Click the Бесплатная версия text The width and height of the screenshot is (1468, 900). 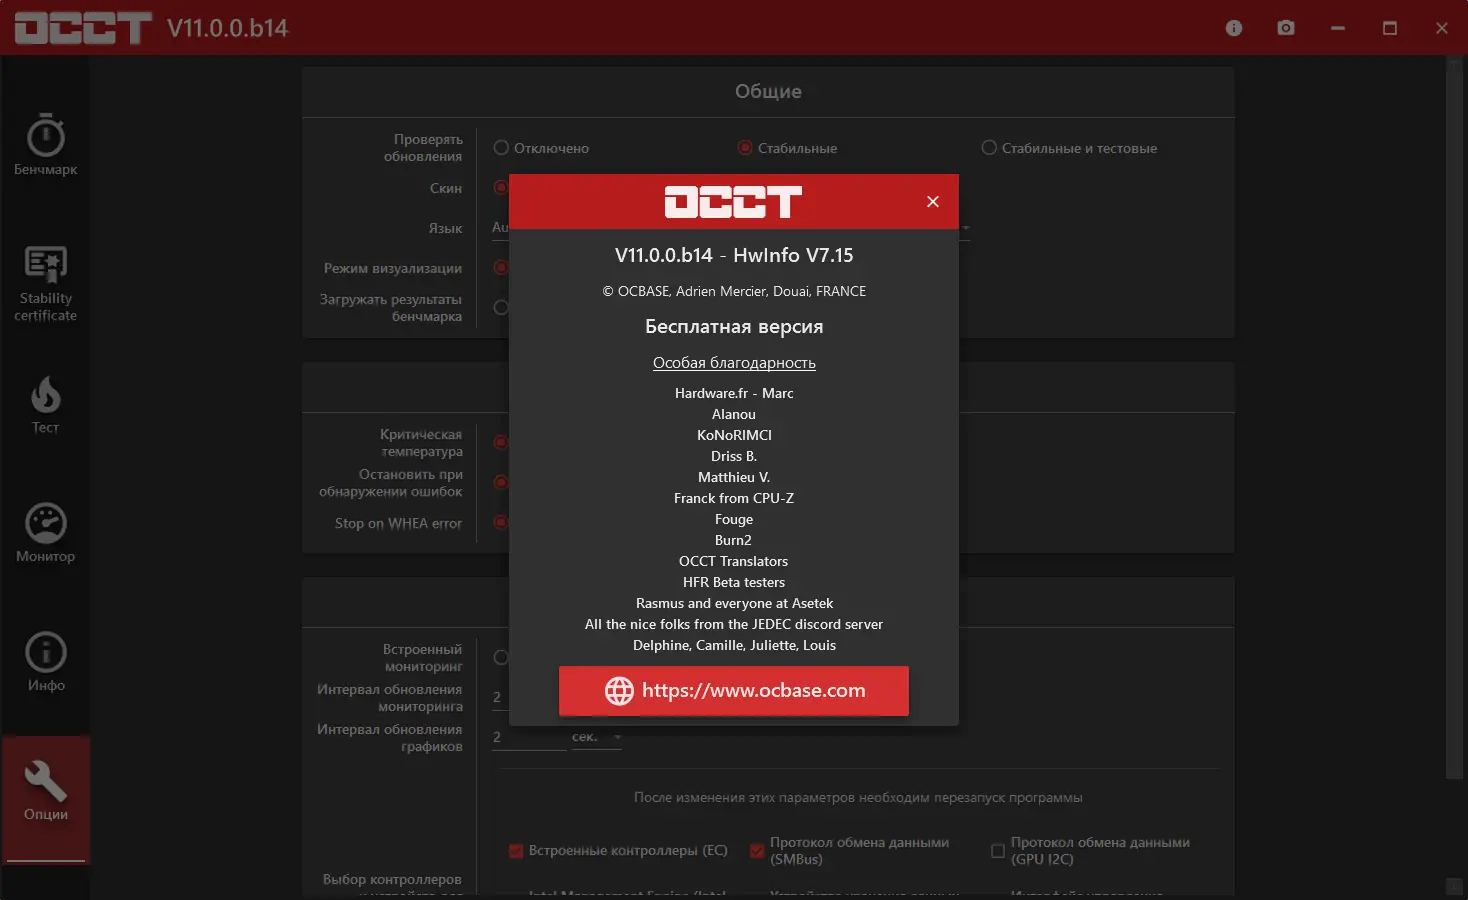click(x=734, y=327)
